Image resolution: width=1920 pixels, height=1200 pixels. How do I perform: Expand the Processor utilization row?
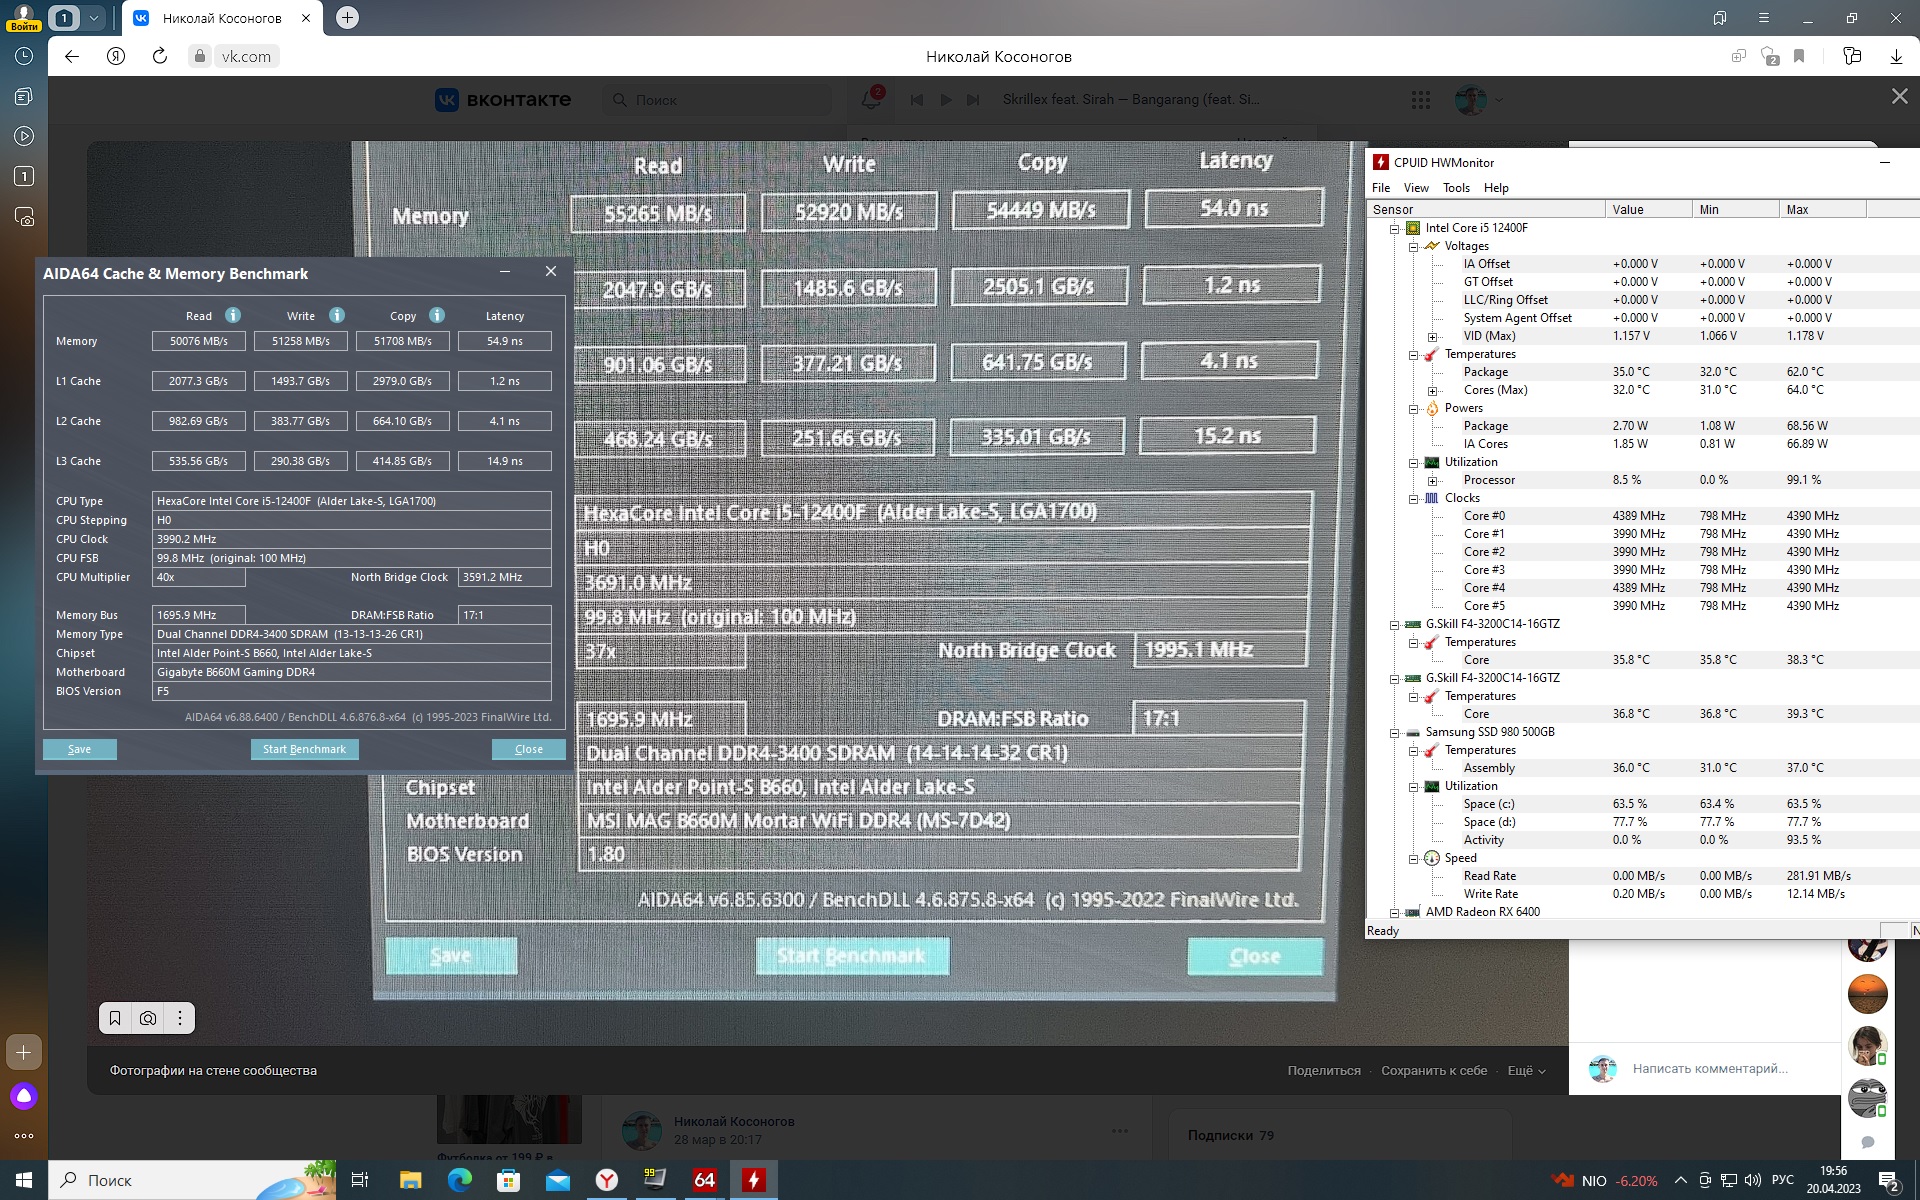tap(1432, 481)
